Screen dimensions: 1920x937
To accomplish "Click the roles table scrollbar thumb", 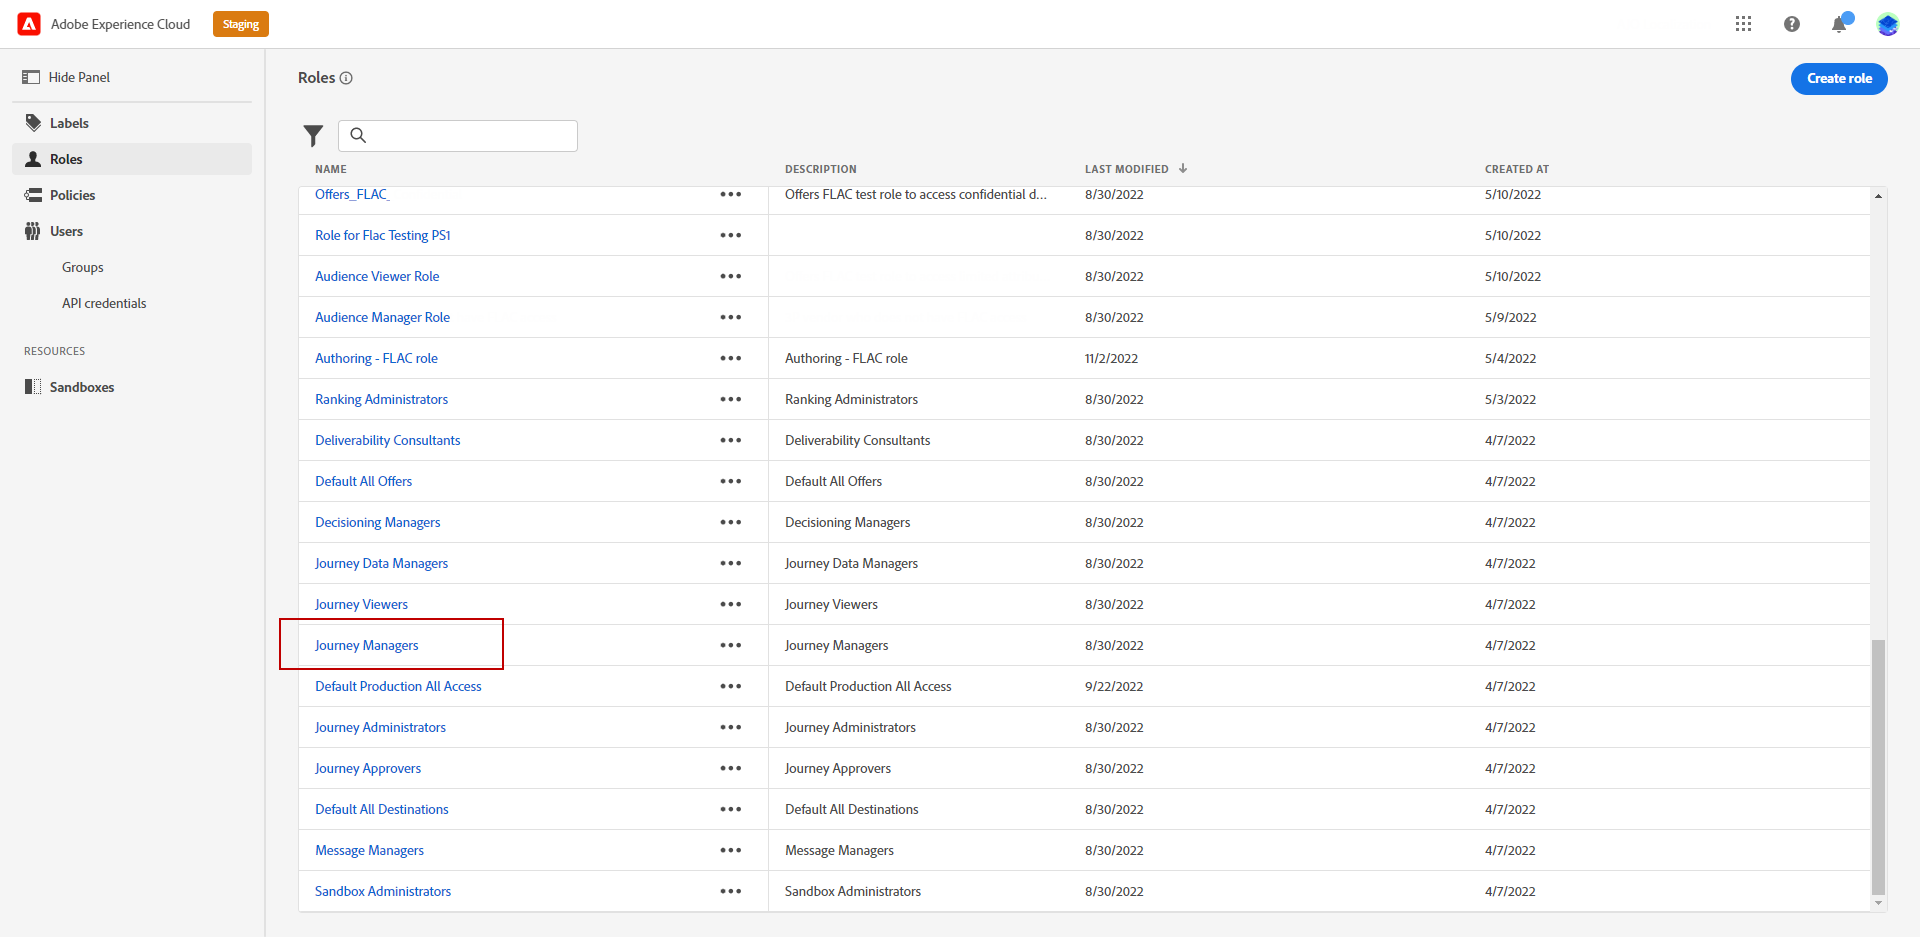I will [x=1878, y=767].
